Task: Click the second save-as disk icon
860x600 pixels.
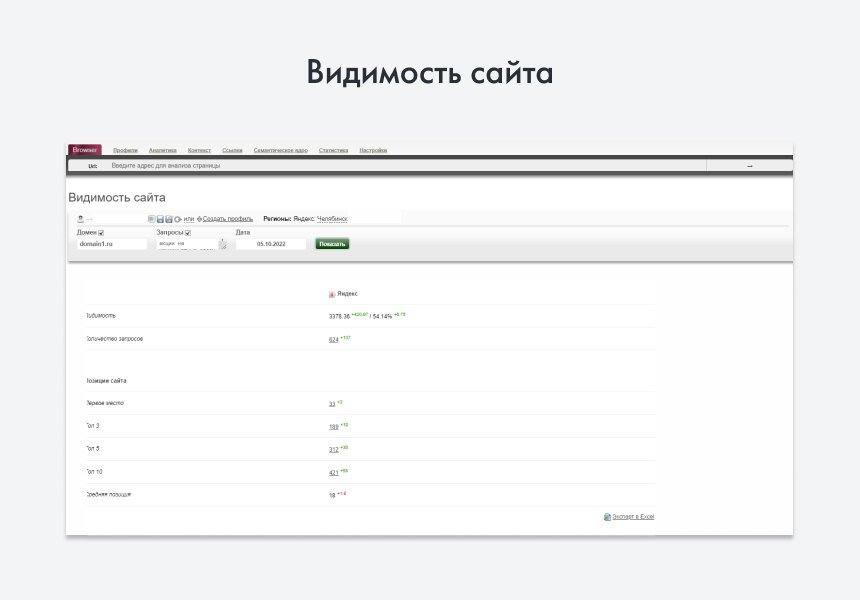Action: click(169, 219)
